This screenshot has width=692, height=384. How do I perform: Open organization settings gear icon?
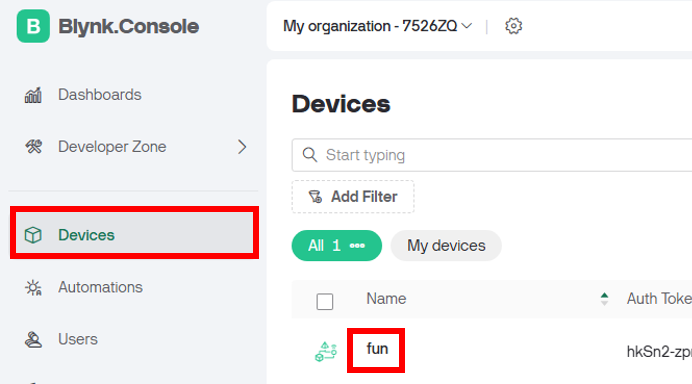[x=513, y=26]
